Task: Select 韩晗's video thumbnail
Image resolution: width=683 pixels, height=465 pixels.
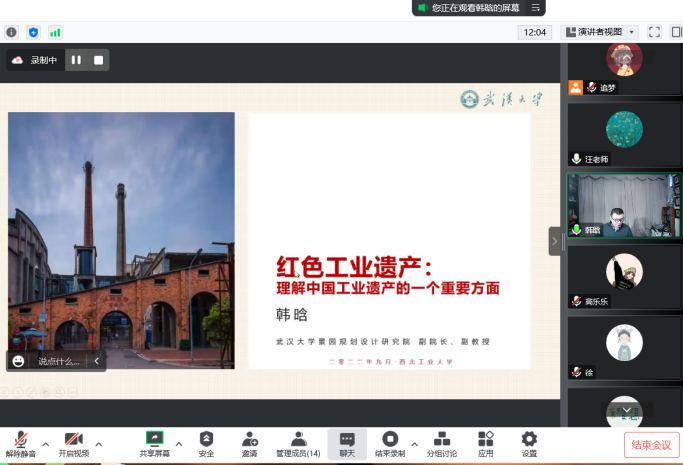Action: coord(624,205)
